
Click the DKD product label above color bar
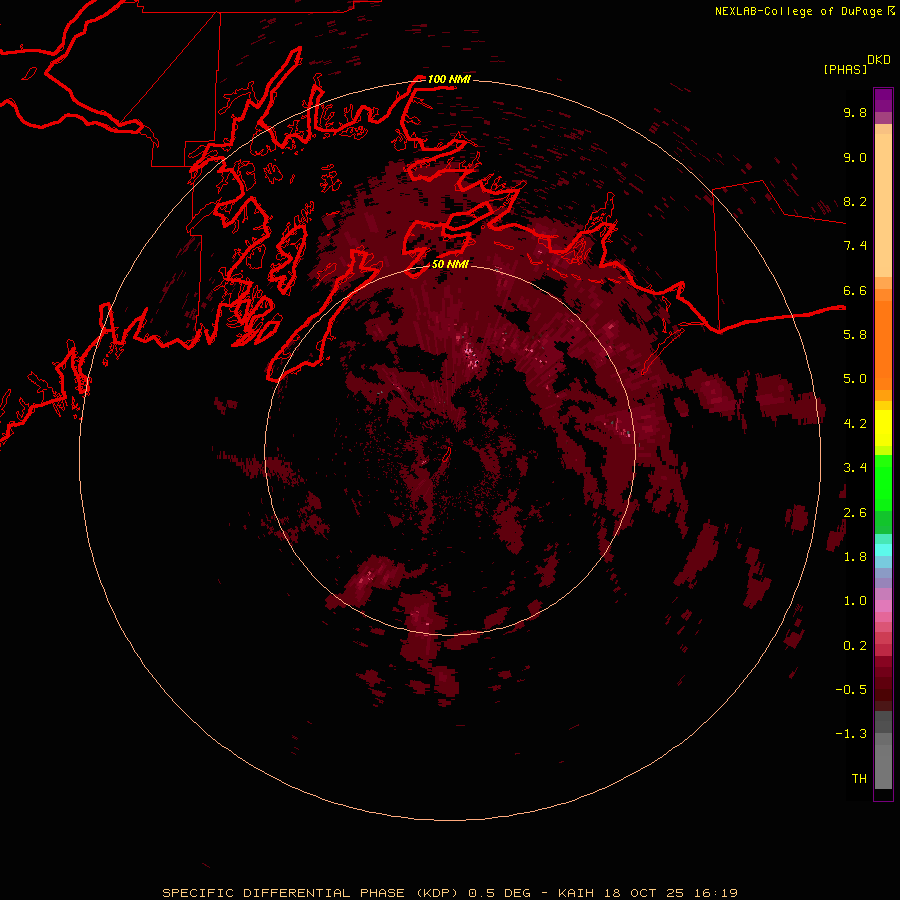point(879,60)
